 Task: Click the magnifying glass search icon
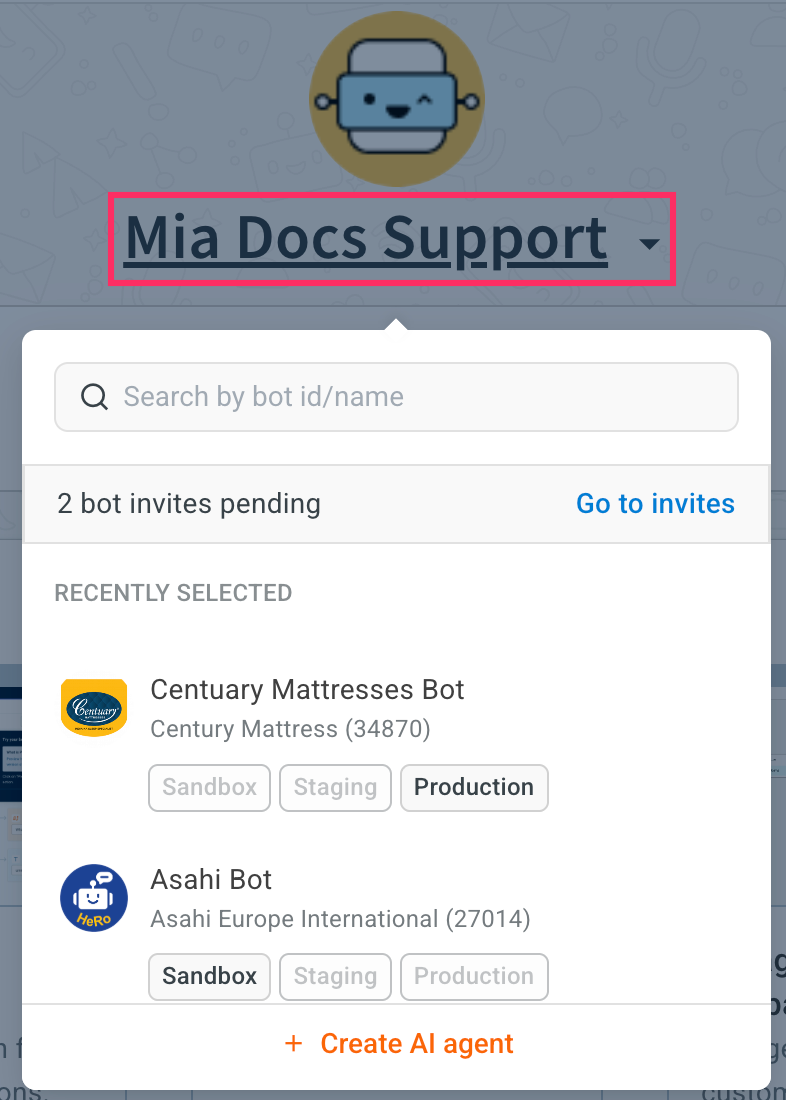[x=94, y=397]
